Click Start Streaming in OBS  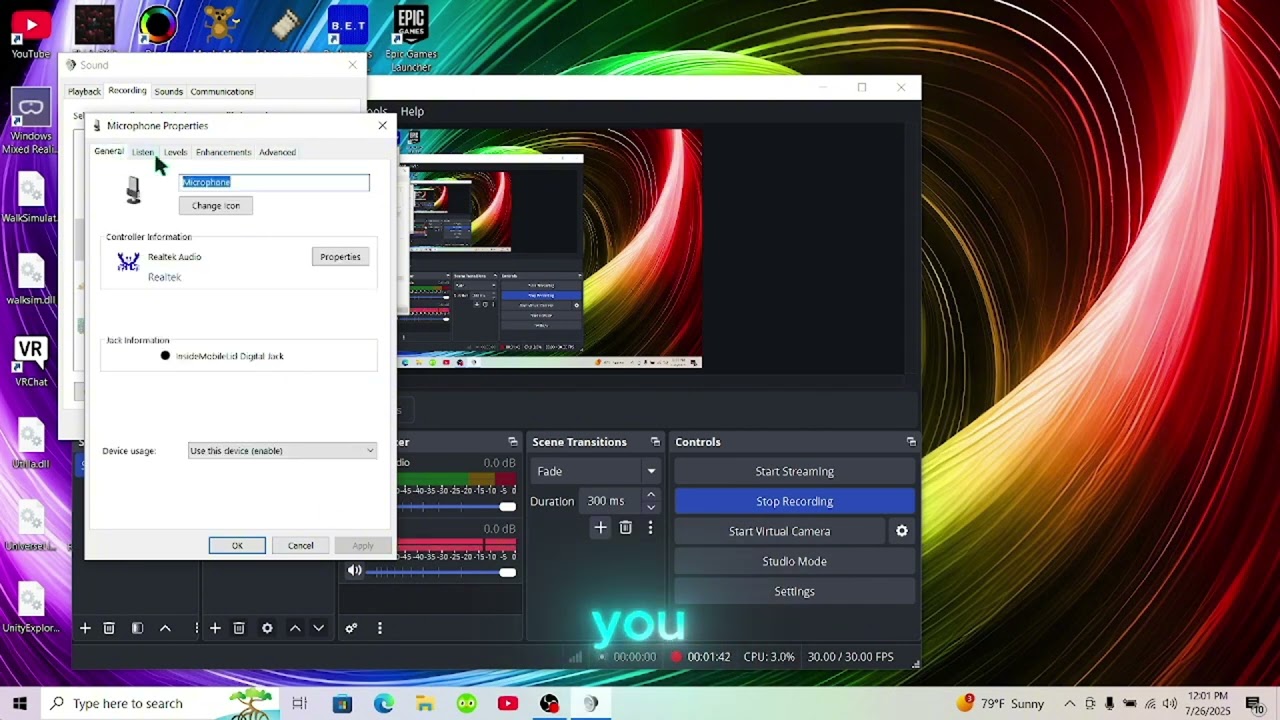[794, 471]
